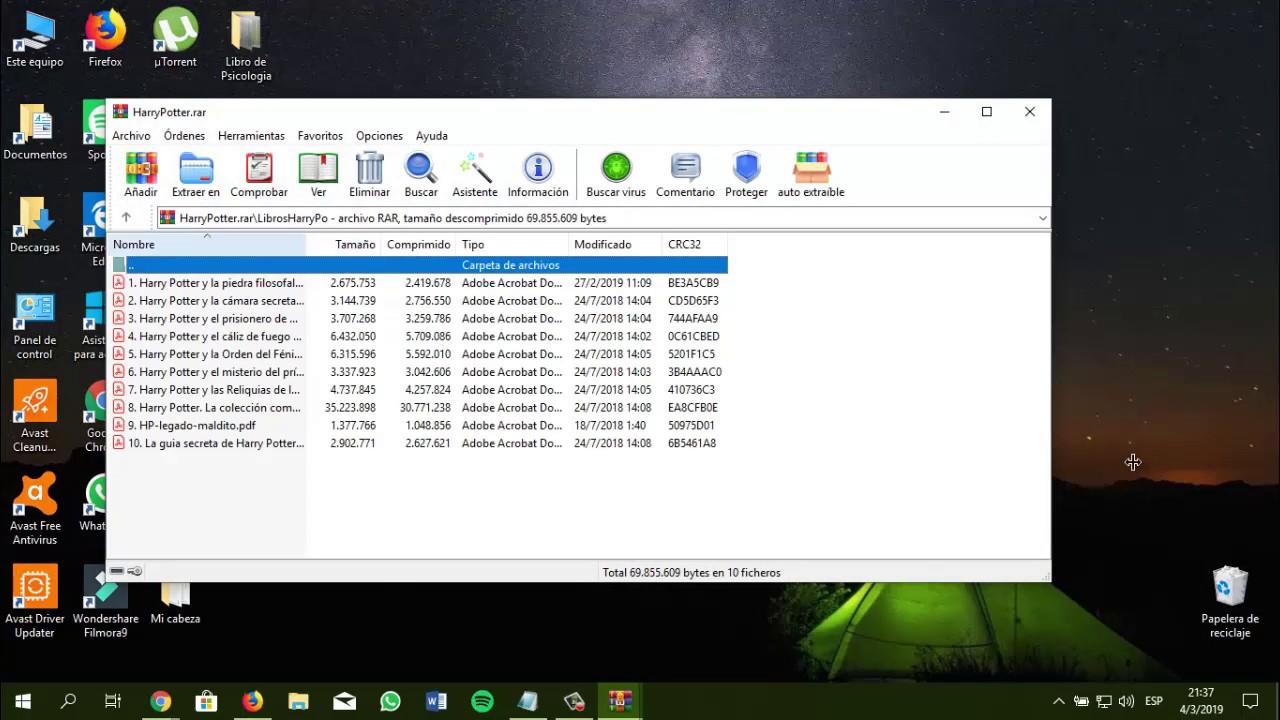Open the µTorrent desktop shortcut

(x=175, y=40)
